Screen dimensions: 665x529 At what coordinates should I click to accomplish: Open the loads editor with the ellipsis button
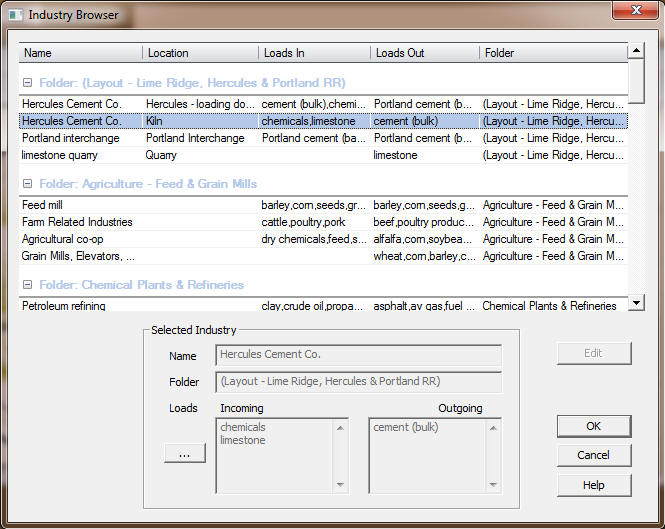(185, 453)
